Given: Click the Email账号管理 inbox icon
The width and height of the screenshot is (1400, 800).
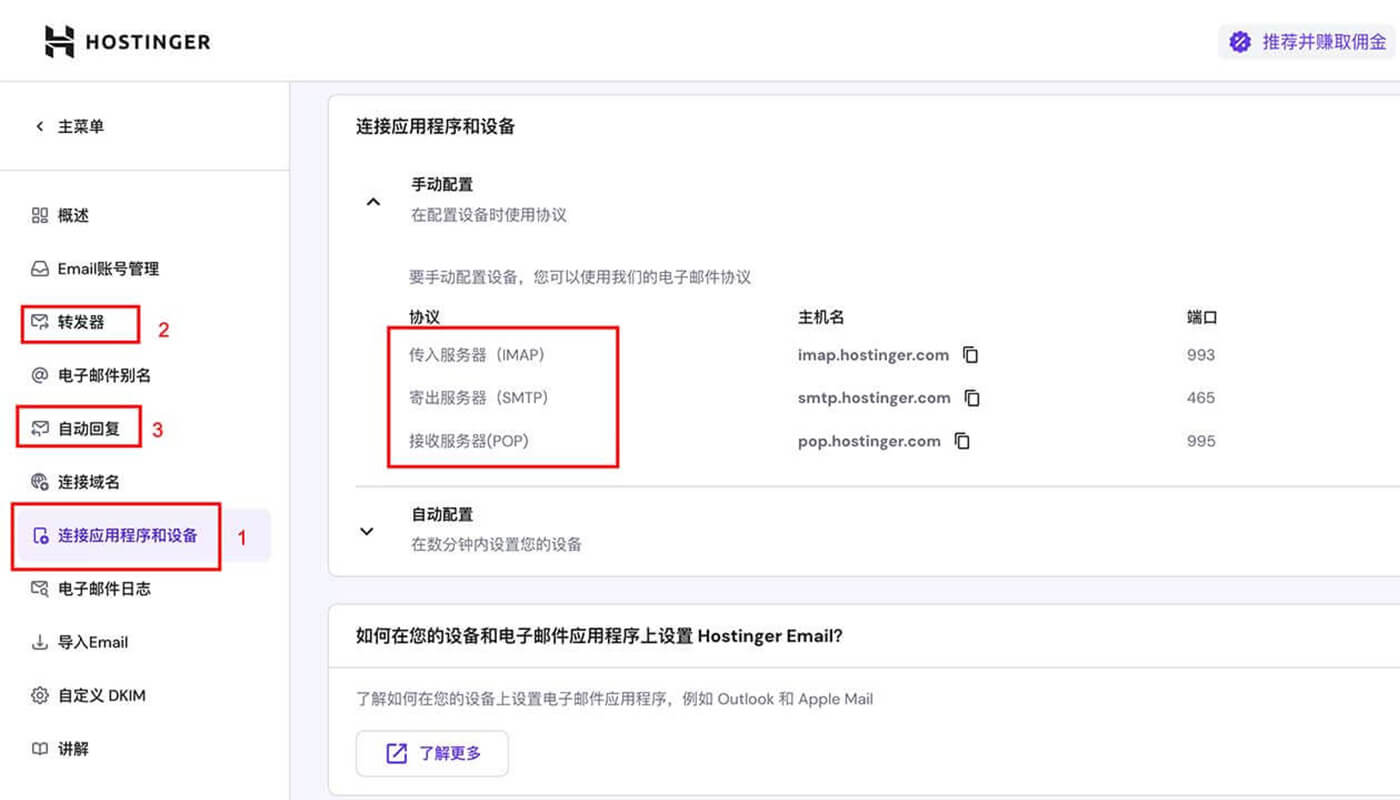Looking at the screenshot, I should [x=40, y=269].
